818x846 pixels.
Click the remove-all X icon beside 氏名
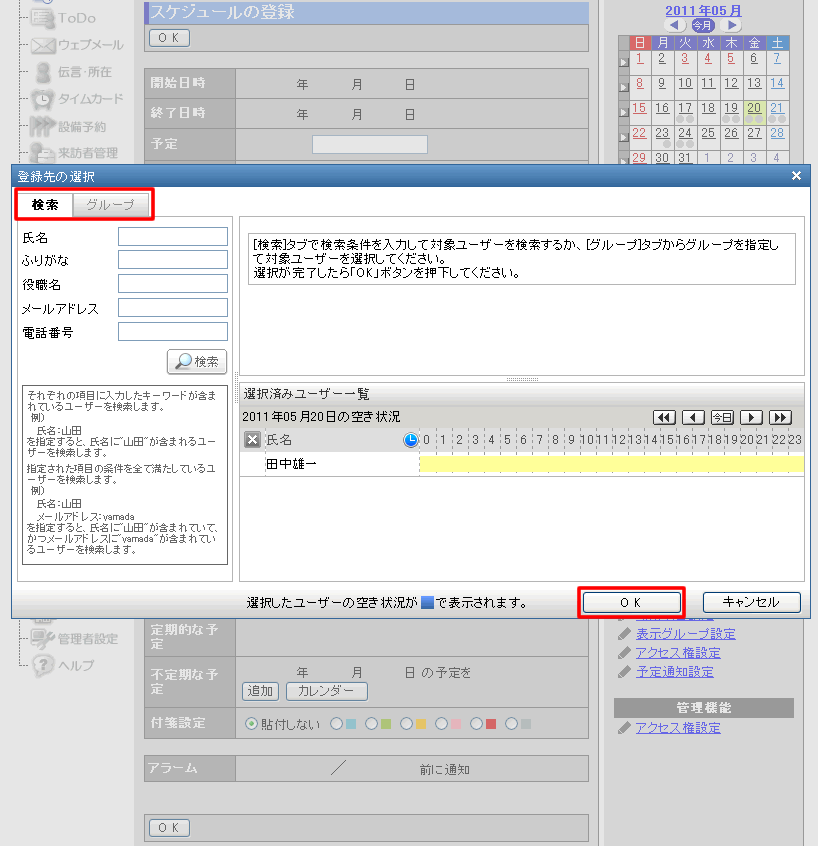pos(252,440)
